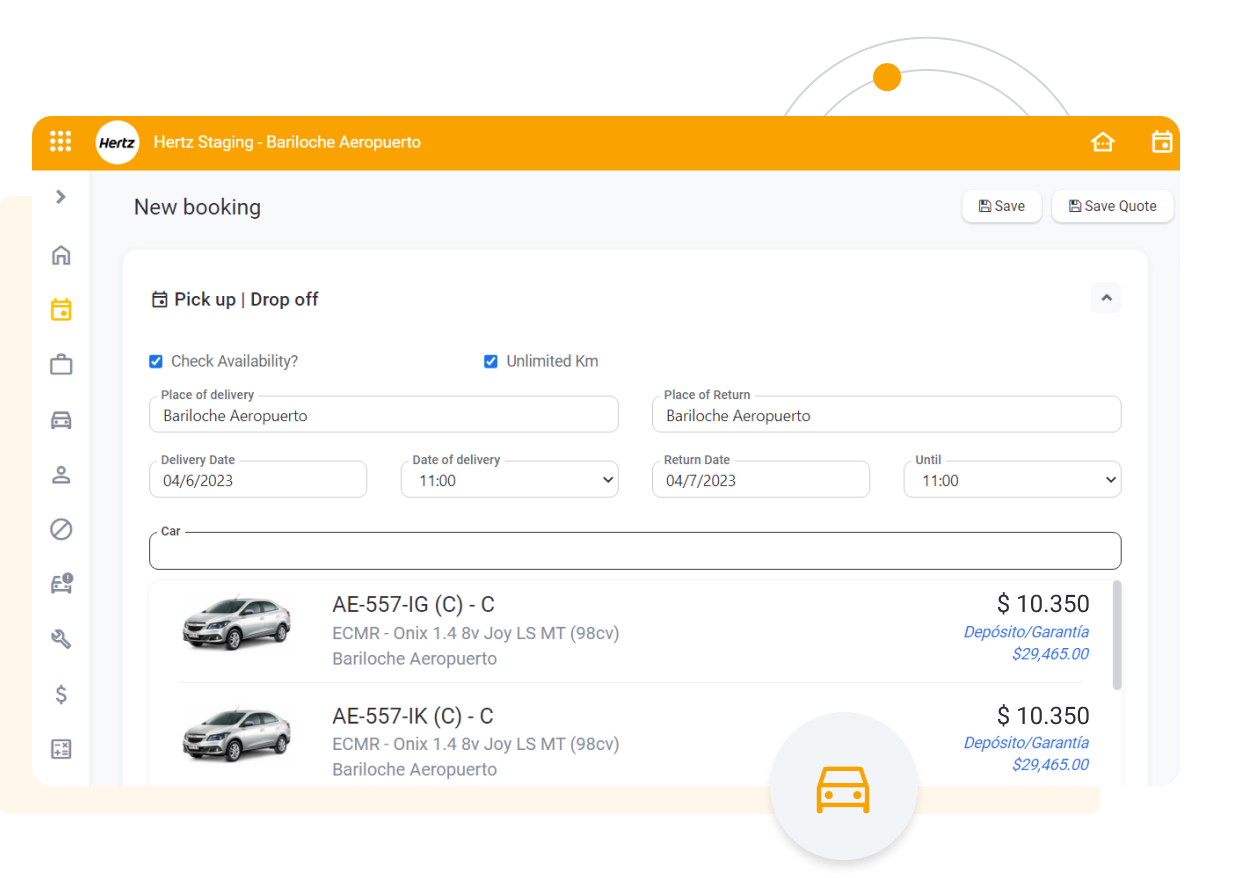The height and width of the screenshot is (878, 1242).
Task: Go to home from top bar icon
Action: tap(1102, 142)
